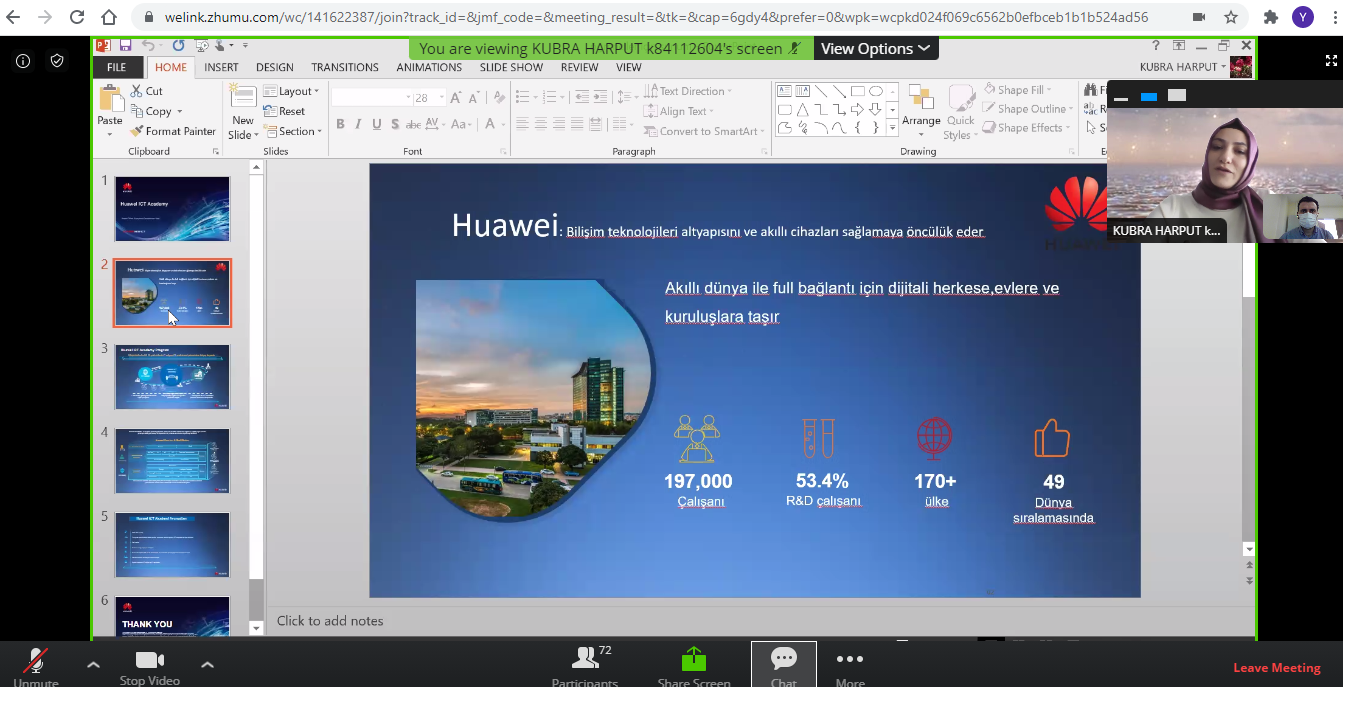Click Leave Meeting
This screenshot has height=704, width=1360.
[1276, 668]
